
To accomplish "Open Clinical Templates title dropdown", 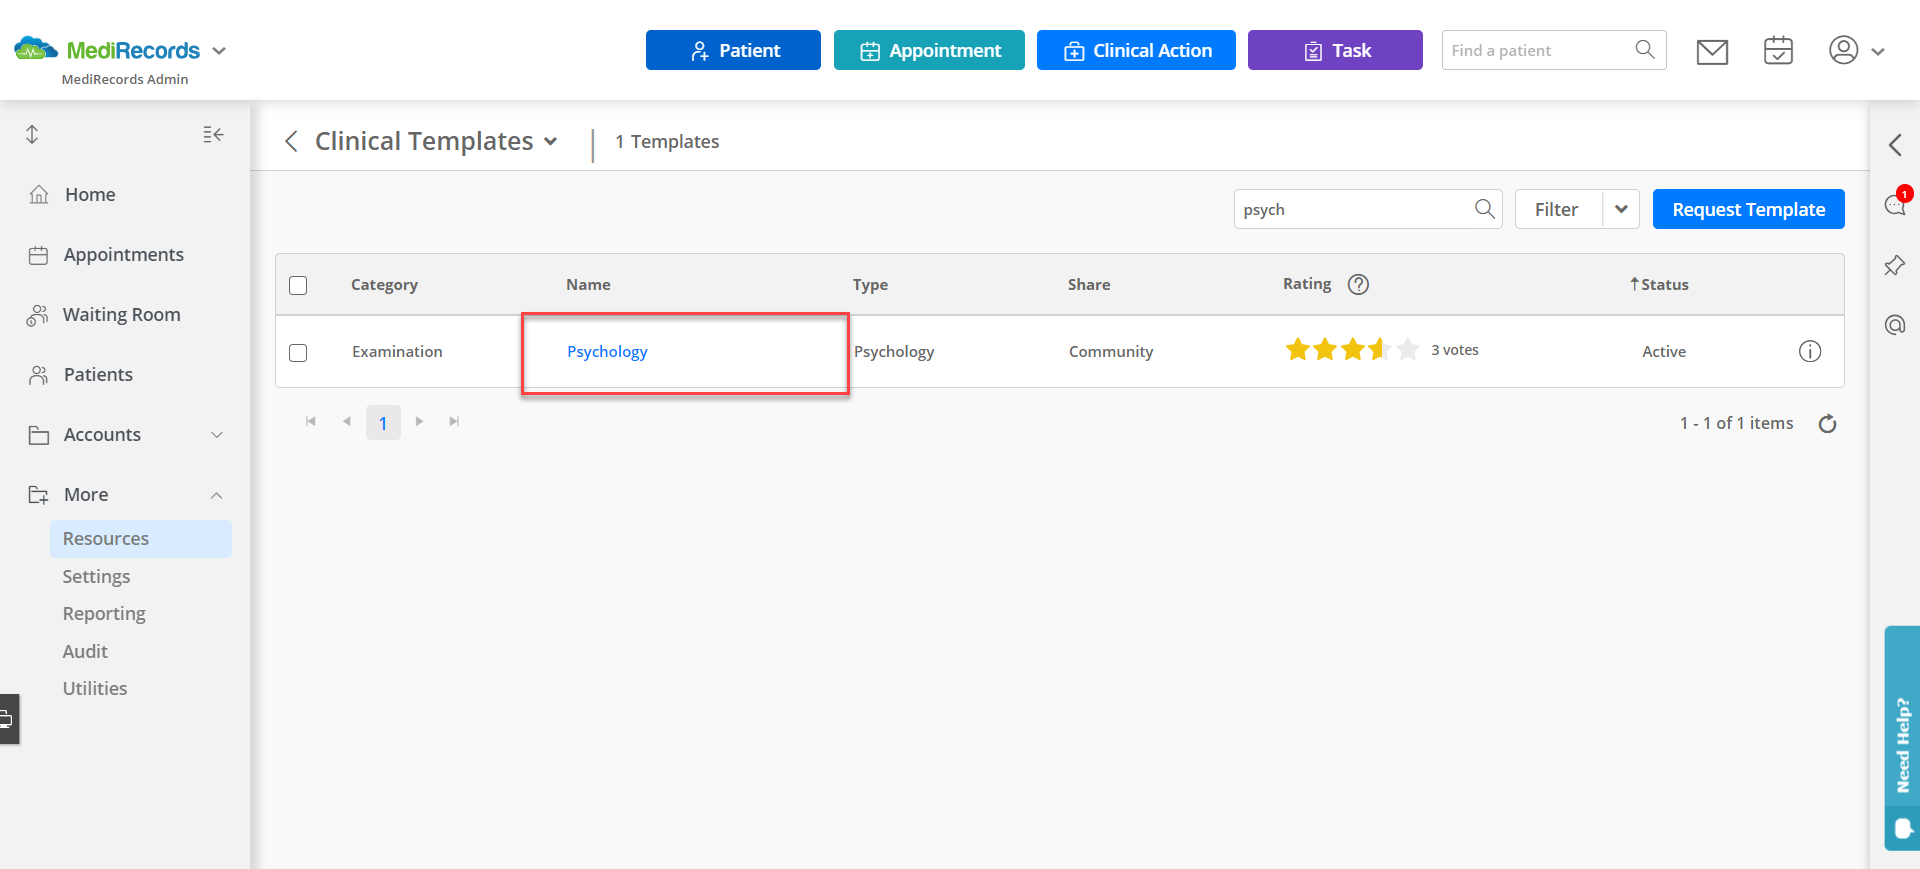I will pyautogui.click(x=550, y=142).
